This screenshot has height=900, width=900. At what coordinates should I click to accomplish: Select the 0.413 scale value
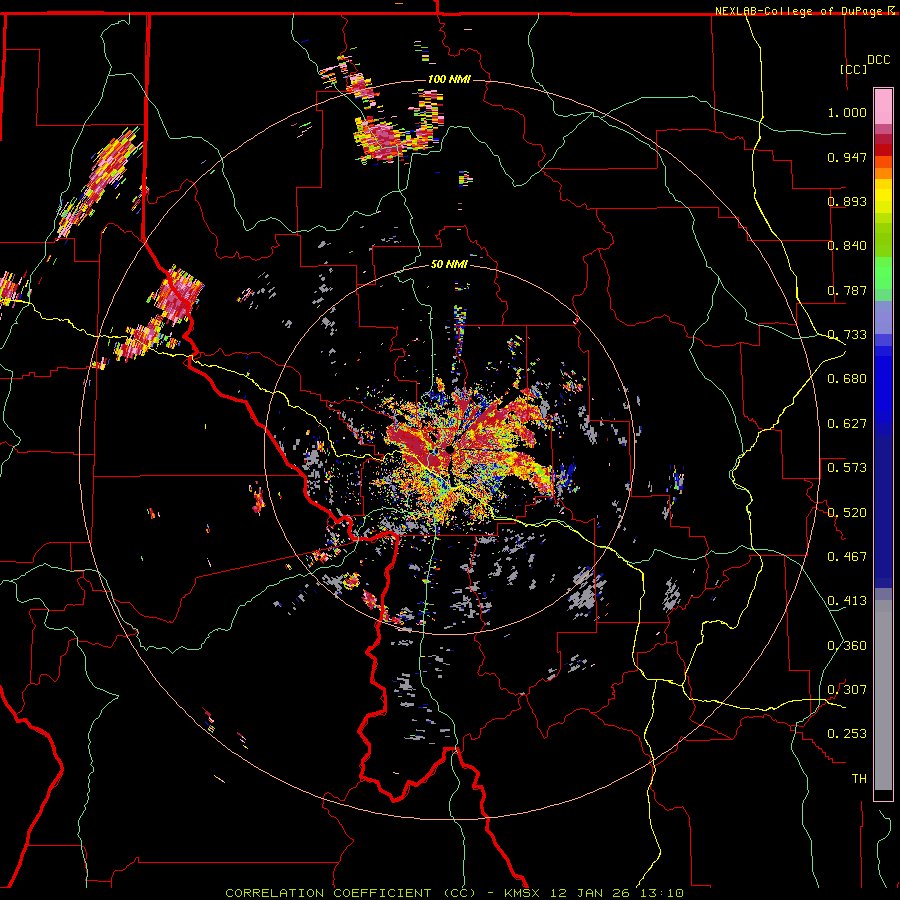coord(847,601)
